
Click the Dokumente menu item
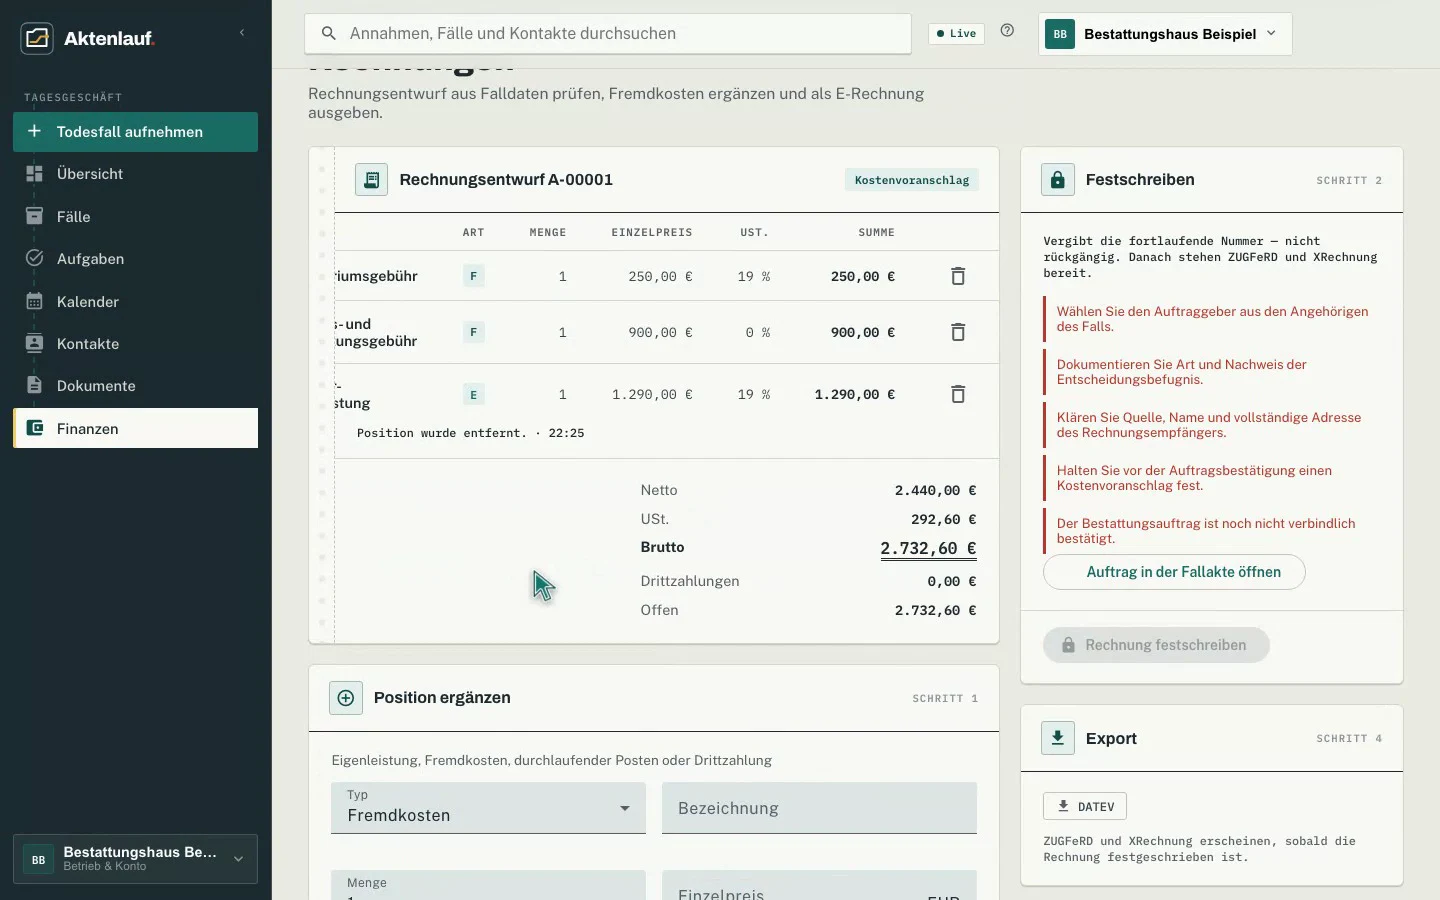(135, 385)
